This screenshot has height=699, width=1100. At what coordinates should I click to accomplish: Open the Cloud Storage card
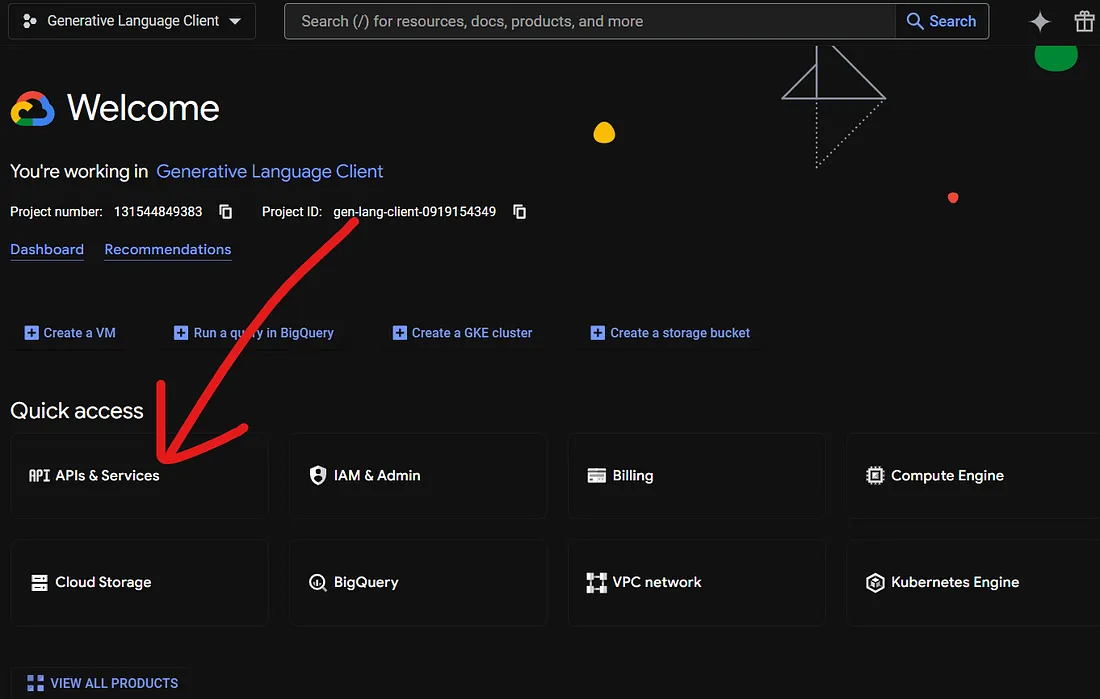(x=139, y=582)
